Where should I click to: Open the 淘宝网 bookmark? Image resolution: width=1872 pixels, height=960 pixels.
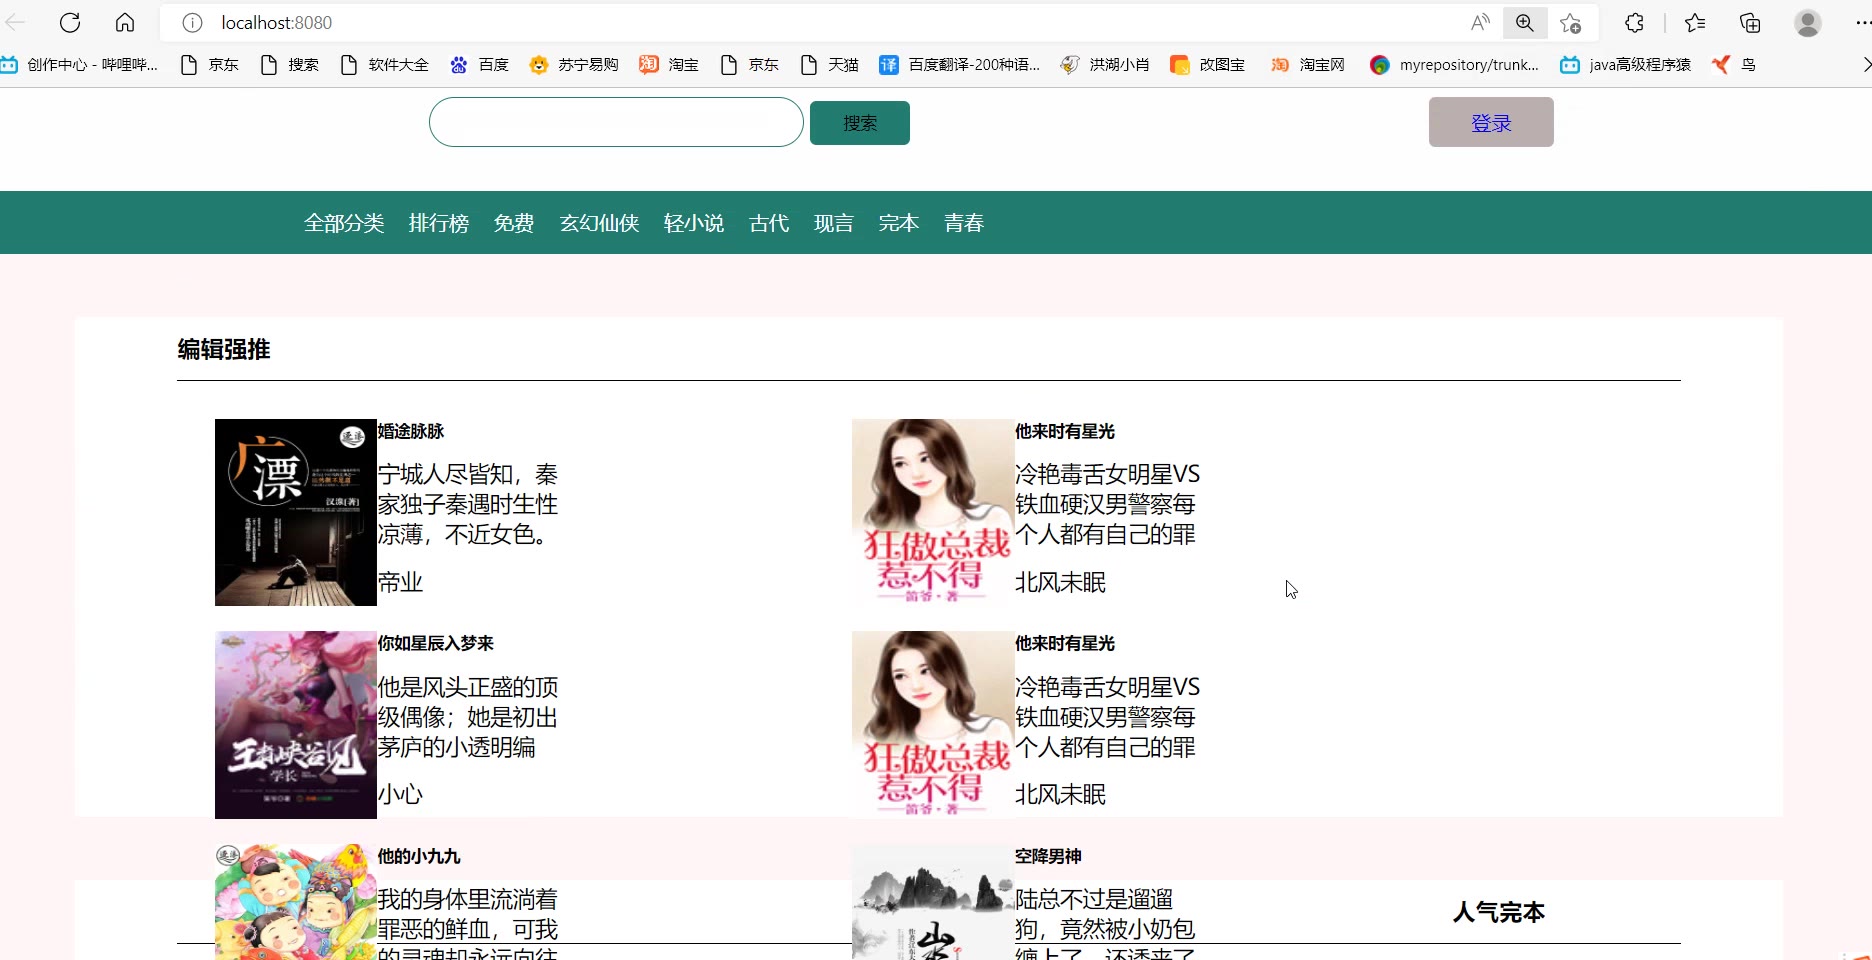(x=1308, y=65)
